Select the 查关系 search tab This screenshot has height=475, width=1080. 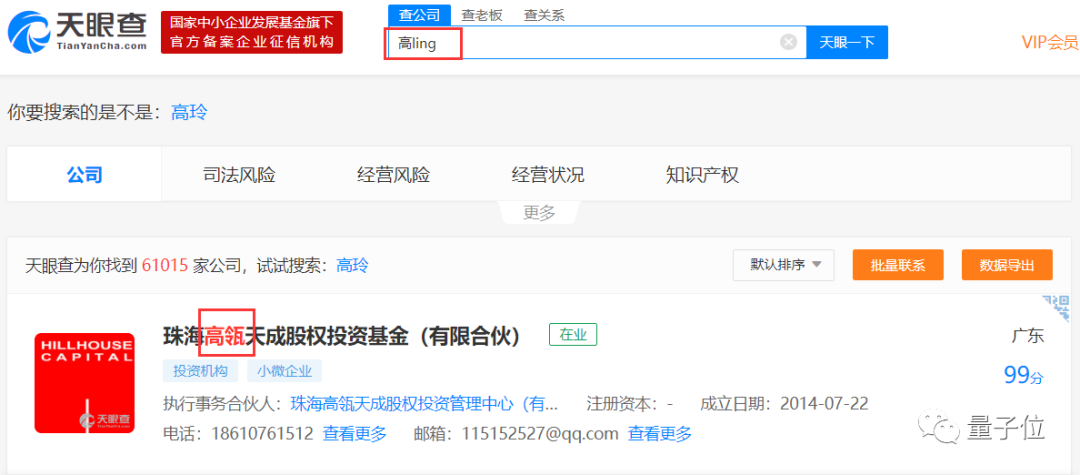544,15
